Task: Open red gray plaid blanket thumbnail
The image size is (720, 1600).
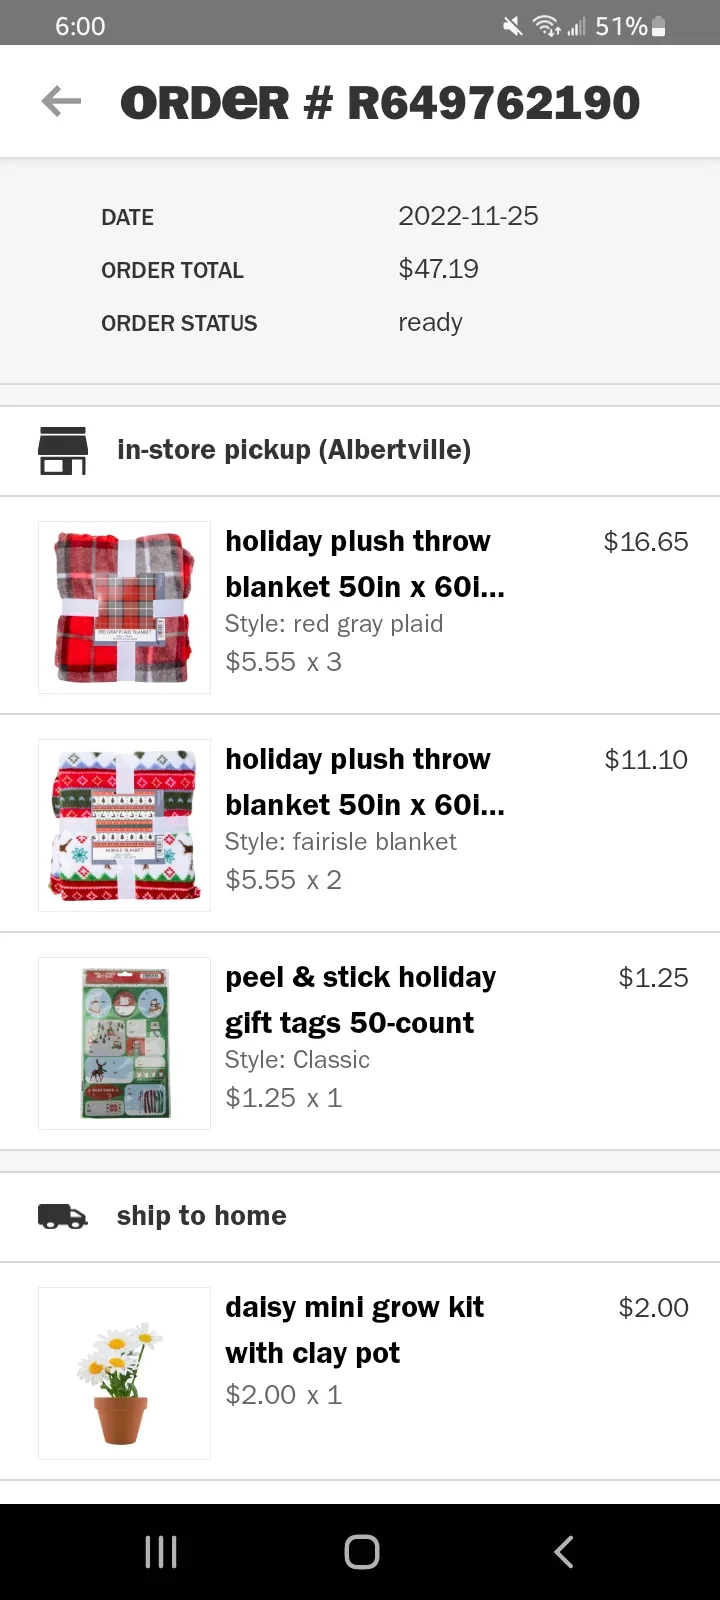Action: (124, 607)
